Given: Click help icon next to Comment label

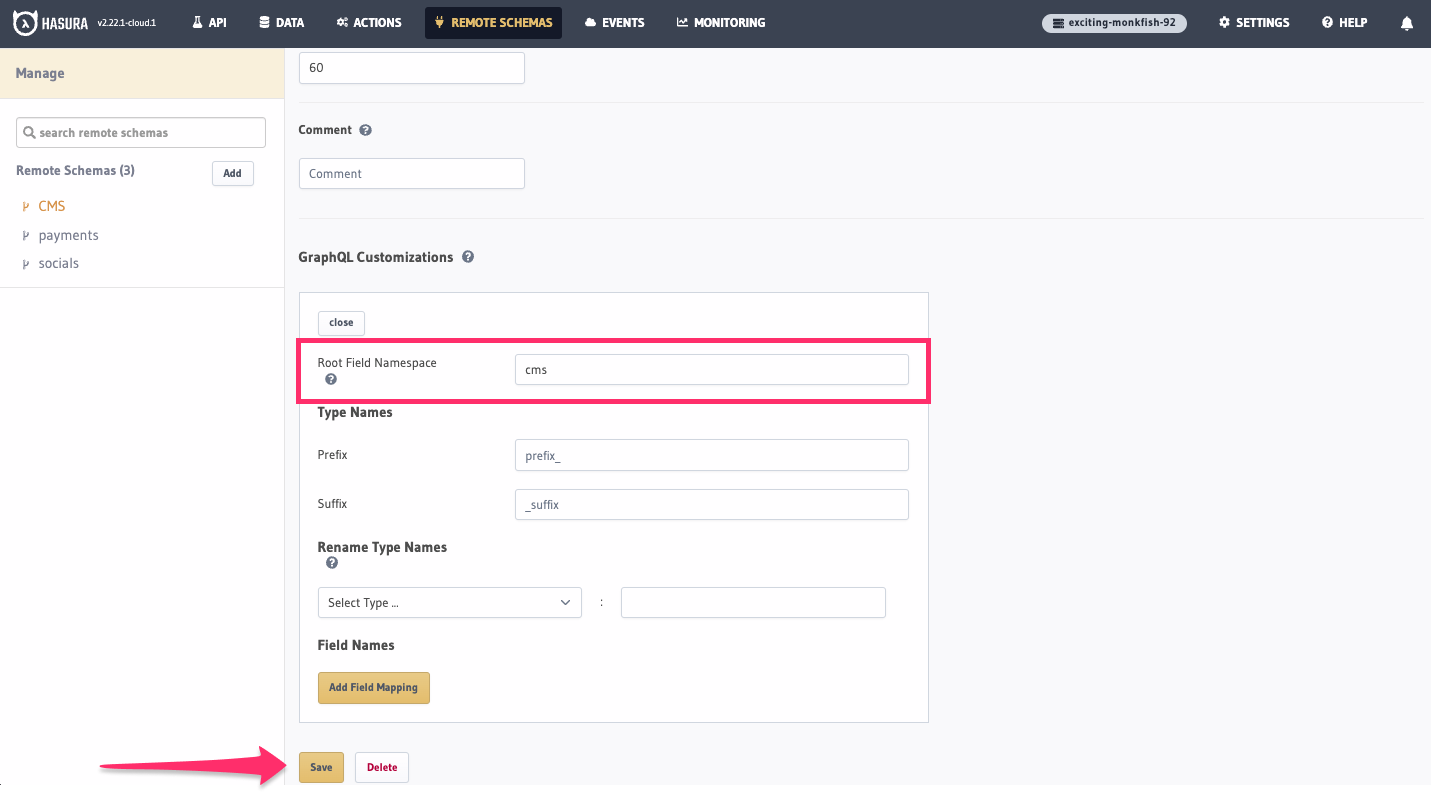Looking at the screenshot, I should click(x=365, y=130).
